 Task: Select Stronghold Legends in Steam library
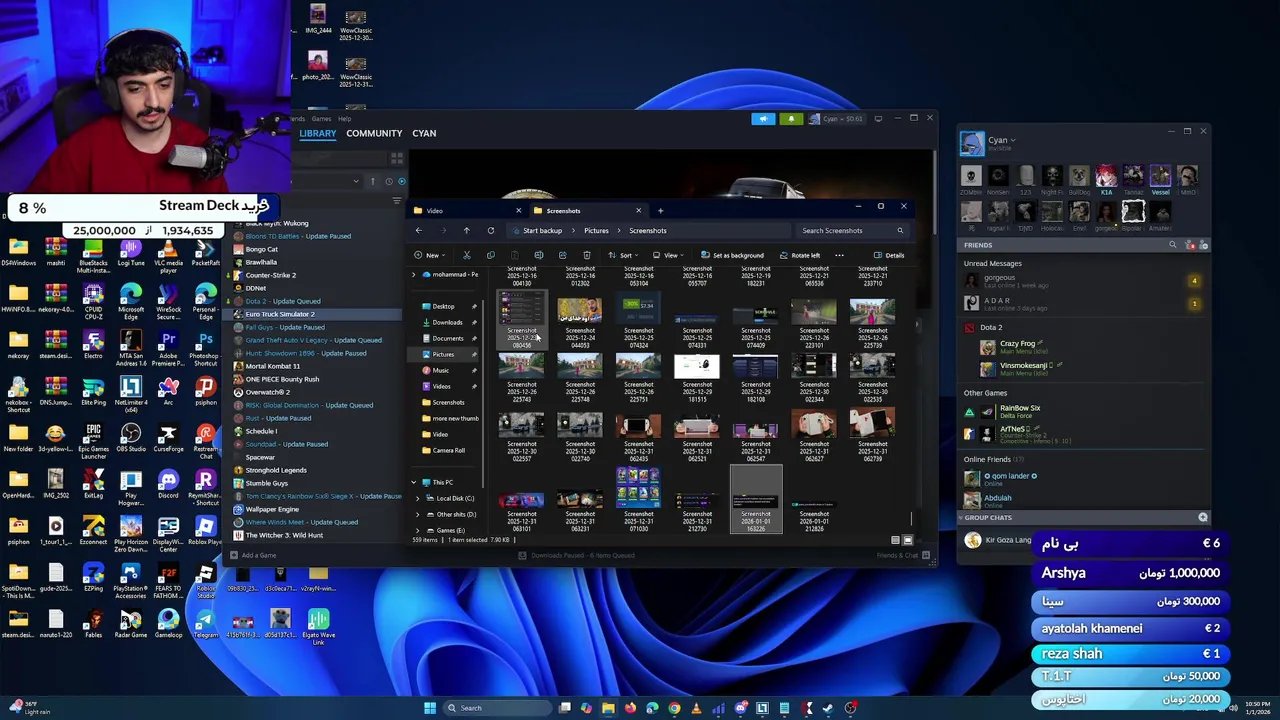pos(276,470)
